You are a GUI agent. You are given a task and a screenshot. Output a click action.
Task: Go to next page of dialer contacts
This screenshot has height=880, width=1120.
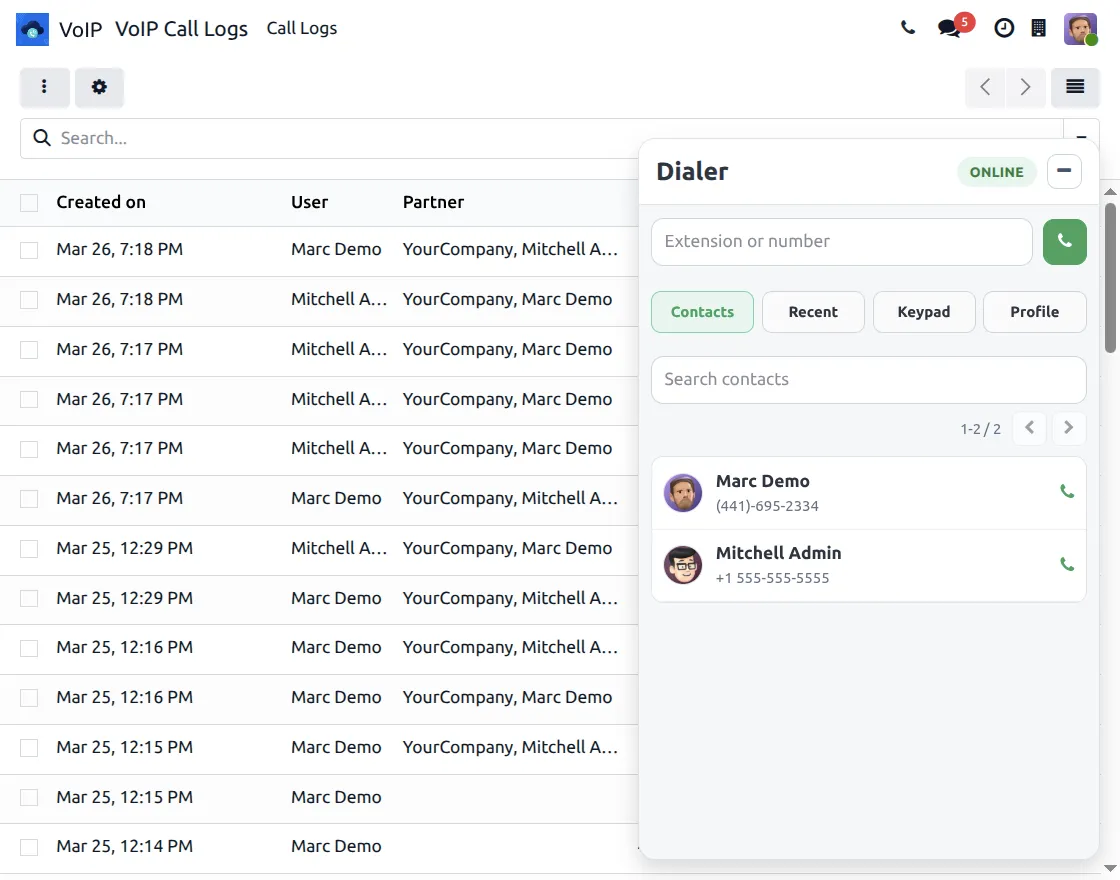[x=1069, y=428]
